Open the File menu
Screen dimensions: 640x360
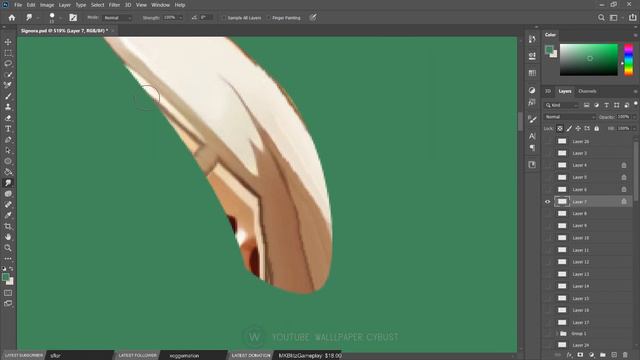coord(18,5)
